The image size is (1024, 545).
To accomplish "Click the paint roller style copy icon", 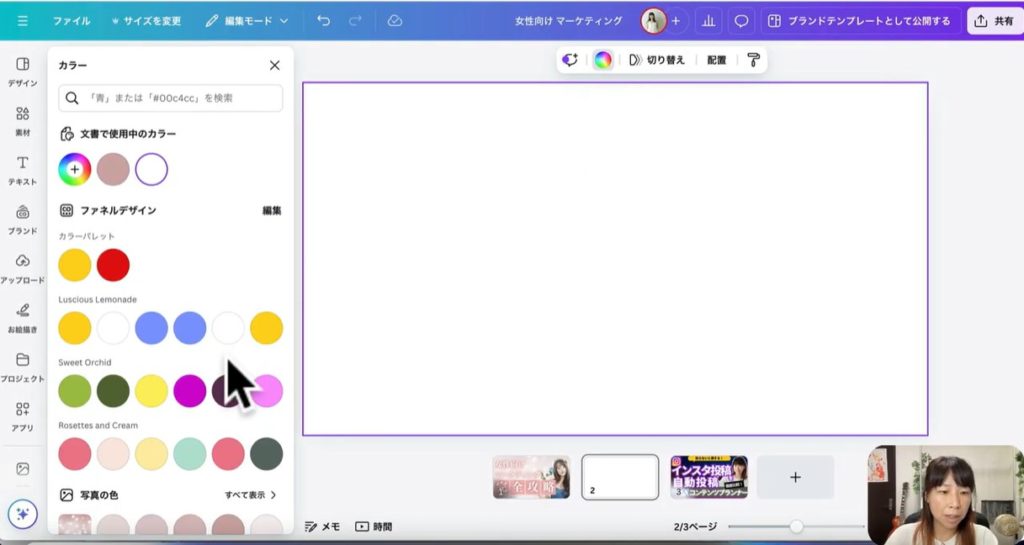I will (753, 60).
